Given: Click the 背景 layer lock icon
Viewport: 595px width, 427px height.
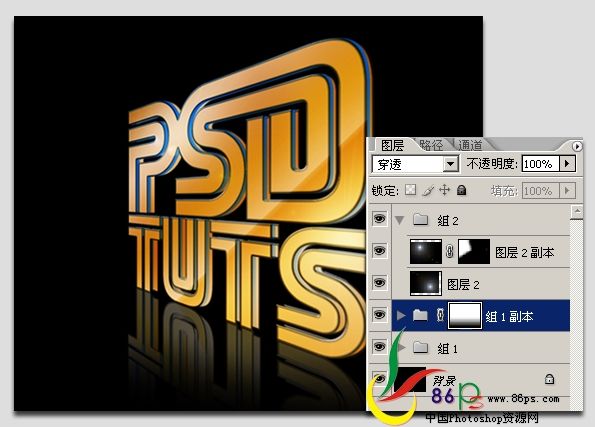Looking at the screenshot, I should pyautogui.click(x=549, y=379).
